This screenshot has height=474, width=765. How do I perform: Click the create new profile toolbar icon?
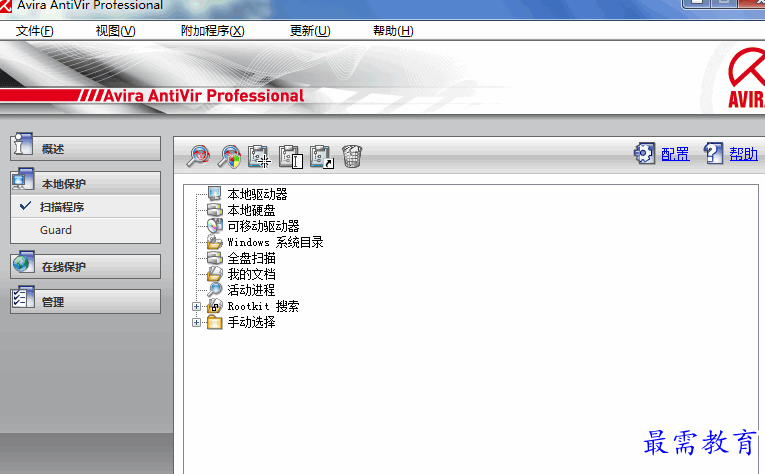click(x=260, y=156)
